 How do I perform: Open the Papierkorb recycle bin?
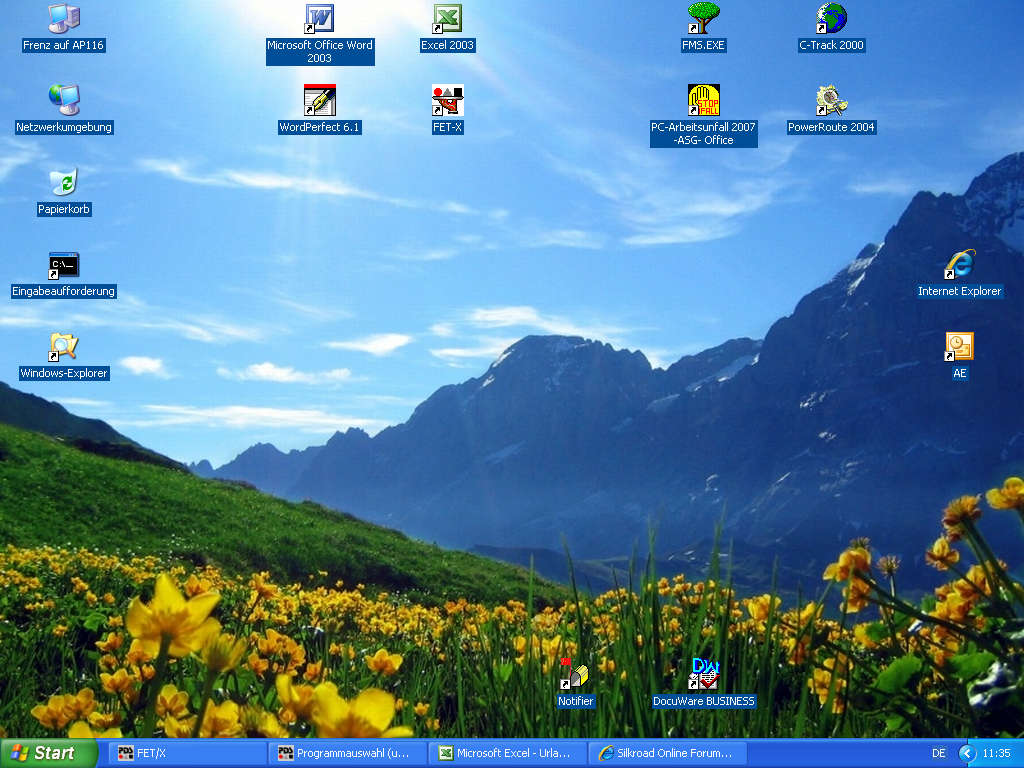click(x=64, y=183)
